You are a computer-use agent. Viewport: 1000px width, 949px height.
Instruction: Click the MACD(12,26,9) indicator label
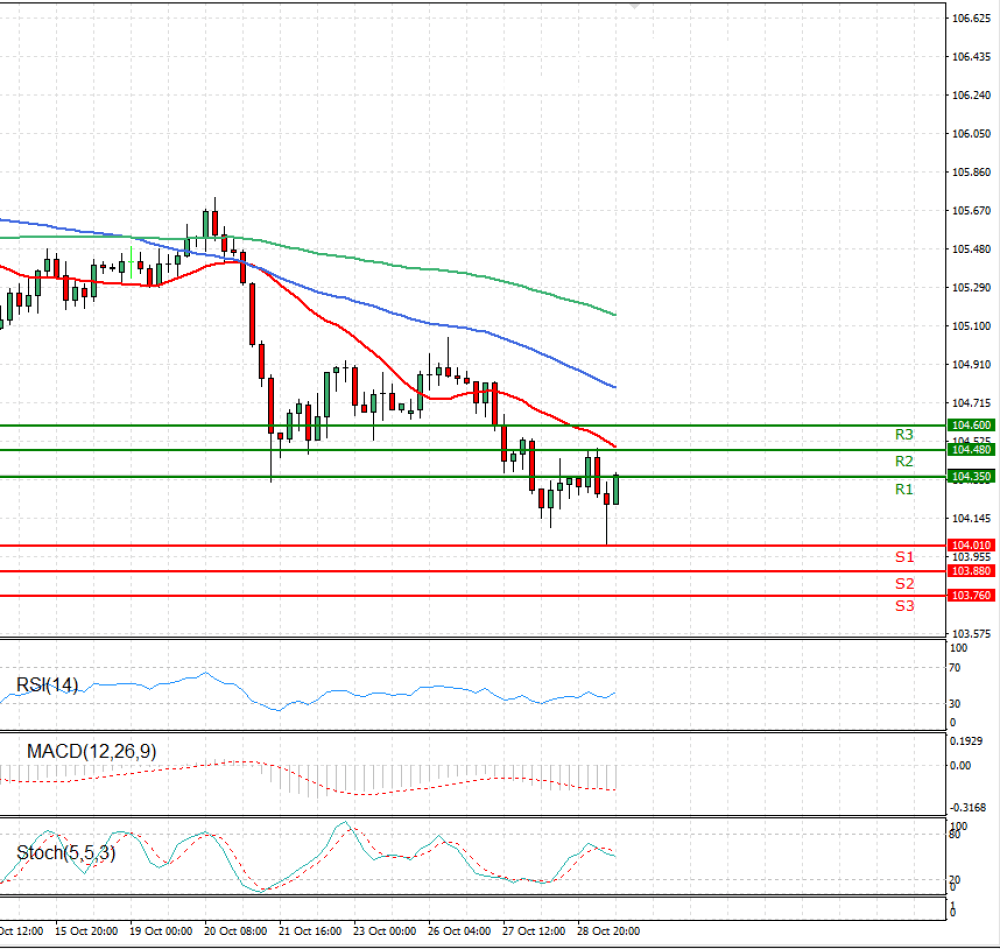[91, 751]
